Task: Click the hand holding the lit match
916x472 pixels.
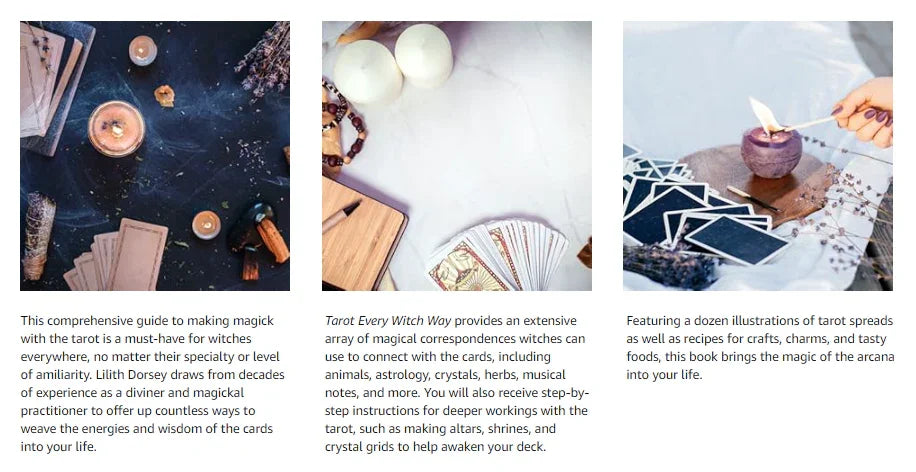Action: [x=865, y=112]
